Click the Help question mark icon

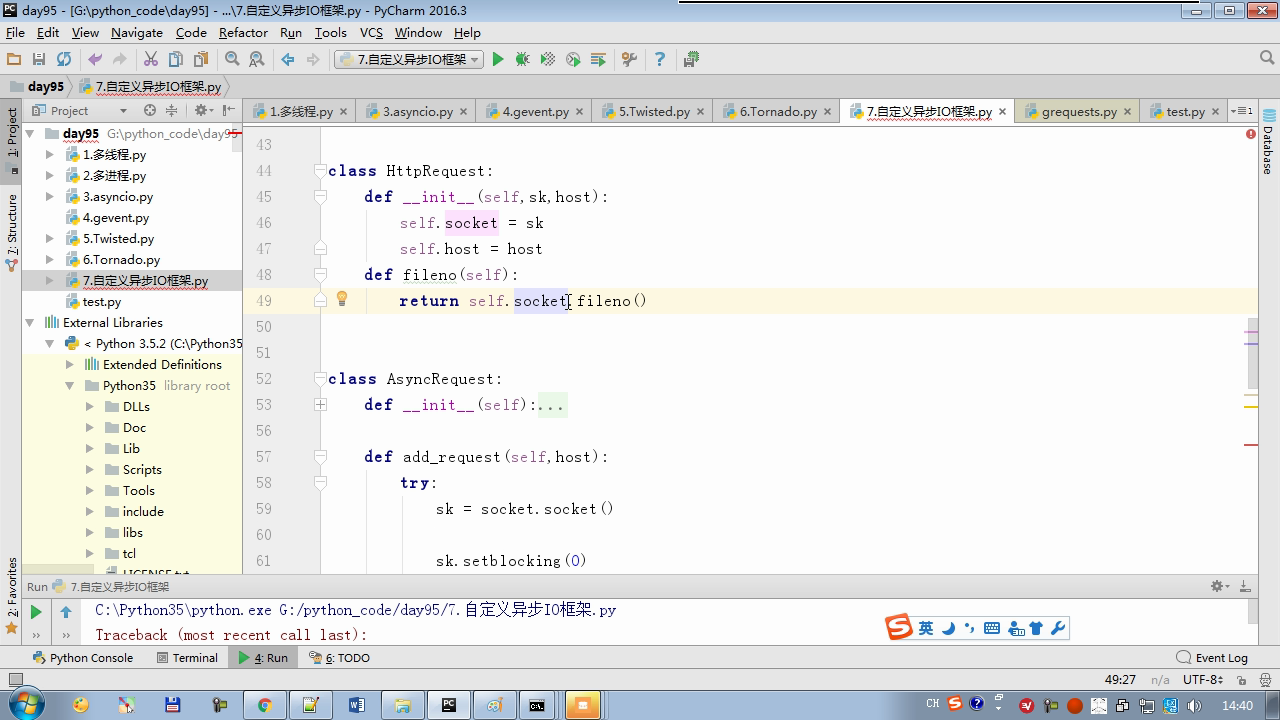click(x=659, y=60)
